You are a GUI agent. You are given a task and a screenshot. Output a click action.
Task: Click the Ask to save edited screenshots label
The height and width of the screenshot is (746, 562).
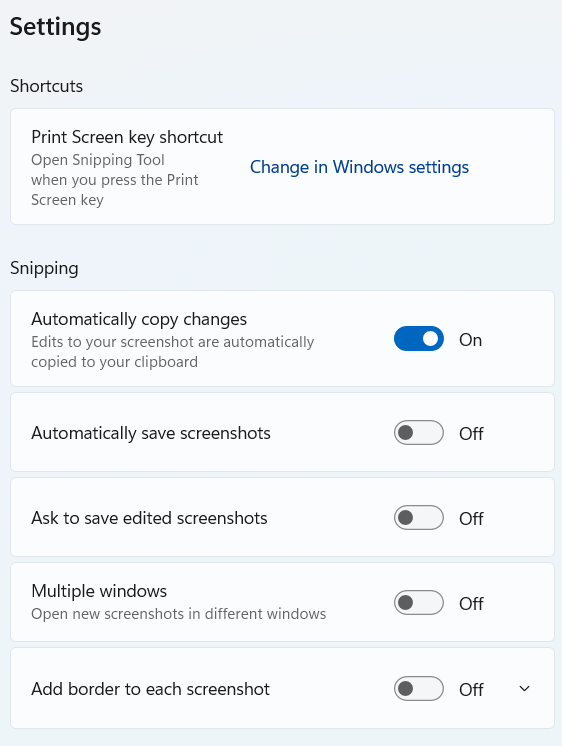coord(149,518)
